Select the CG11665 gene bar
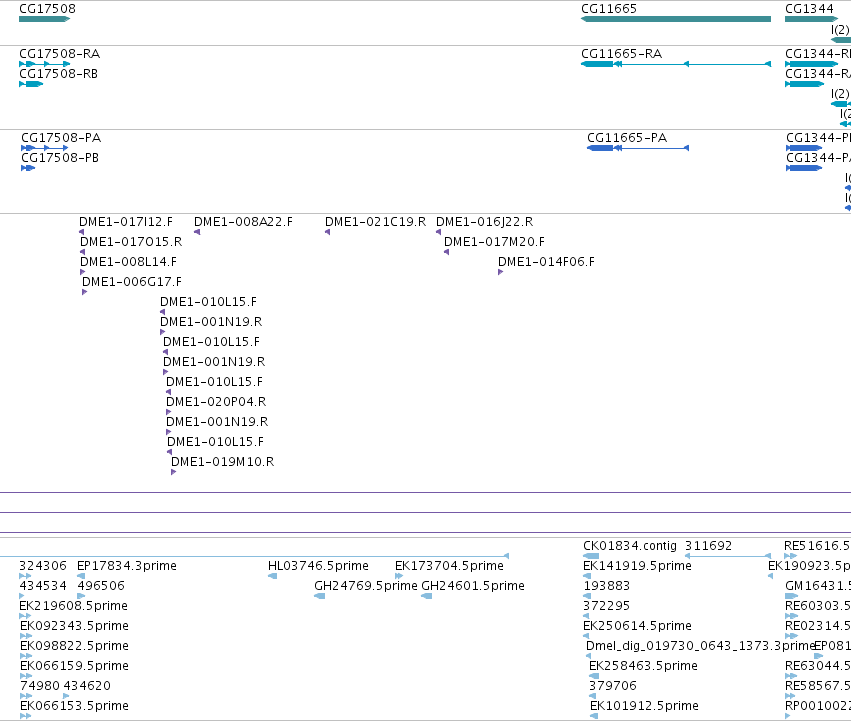 [x=676, y=19]
